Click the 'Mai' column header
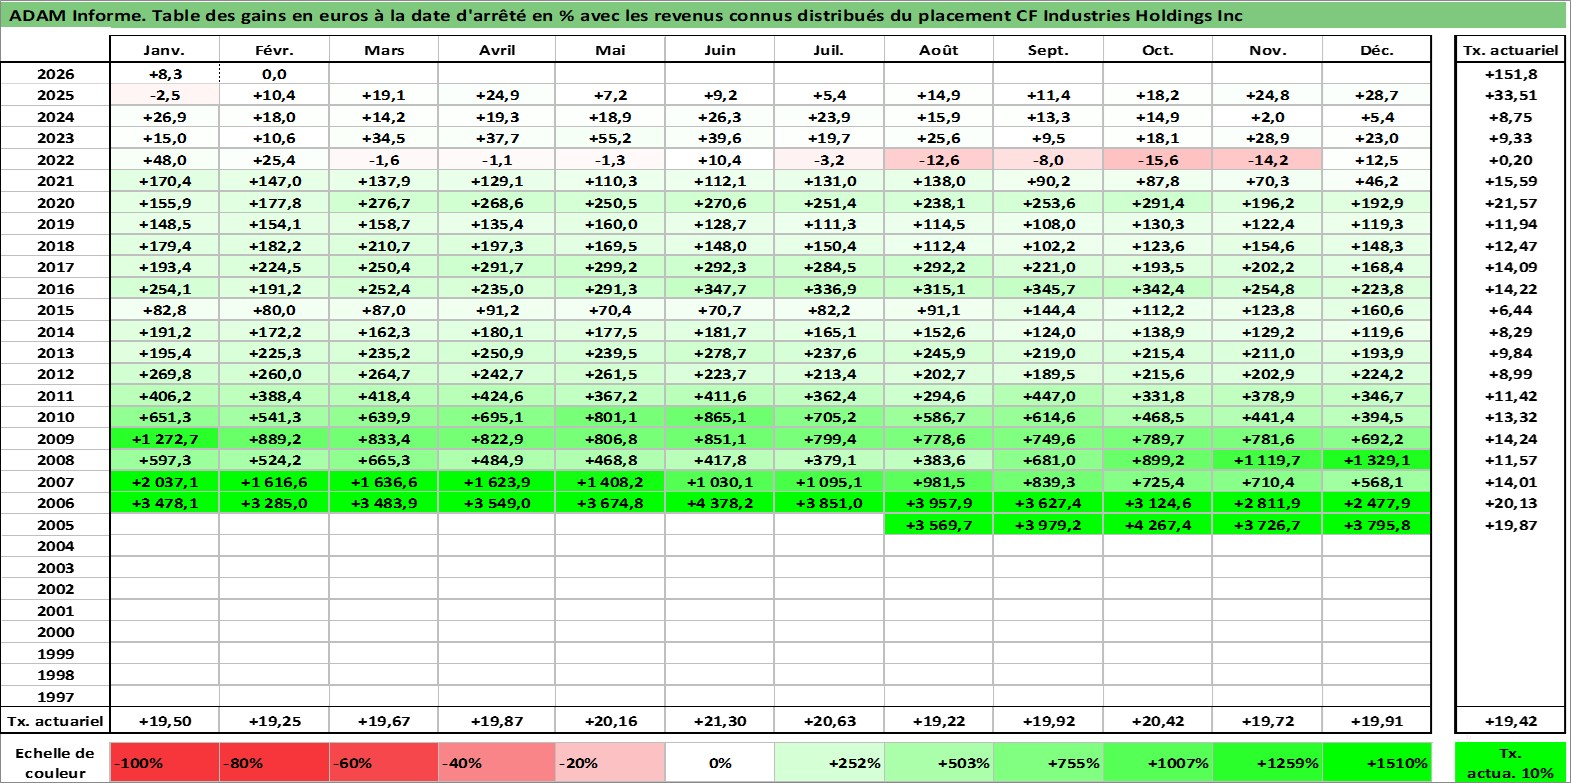This screenshot has width=1571, height=783. click(610, 50)
